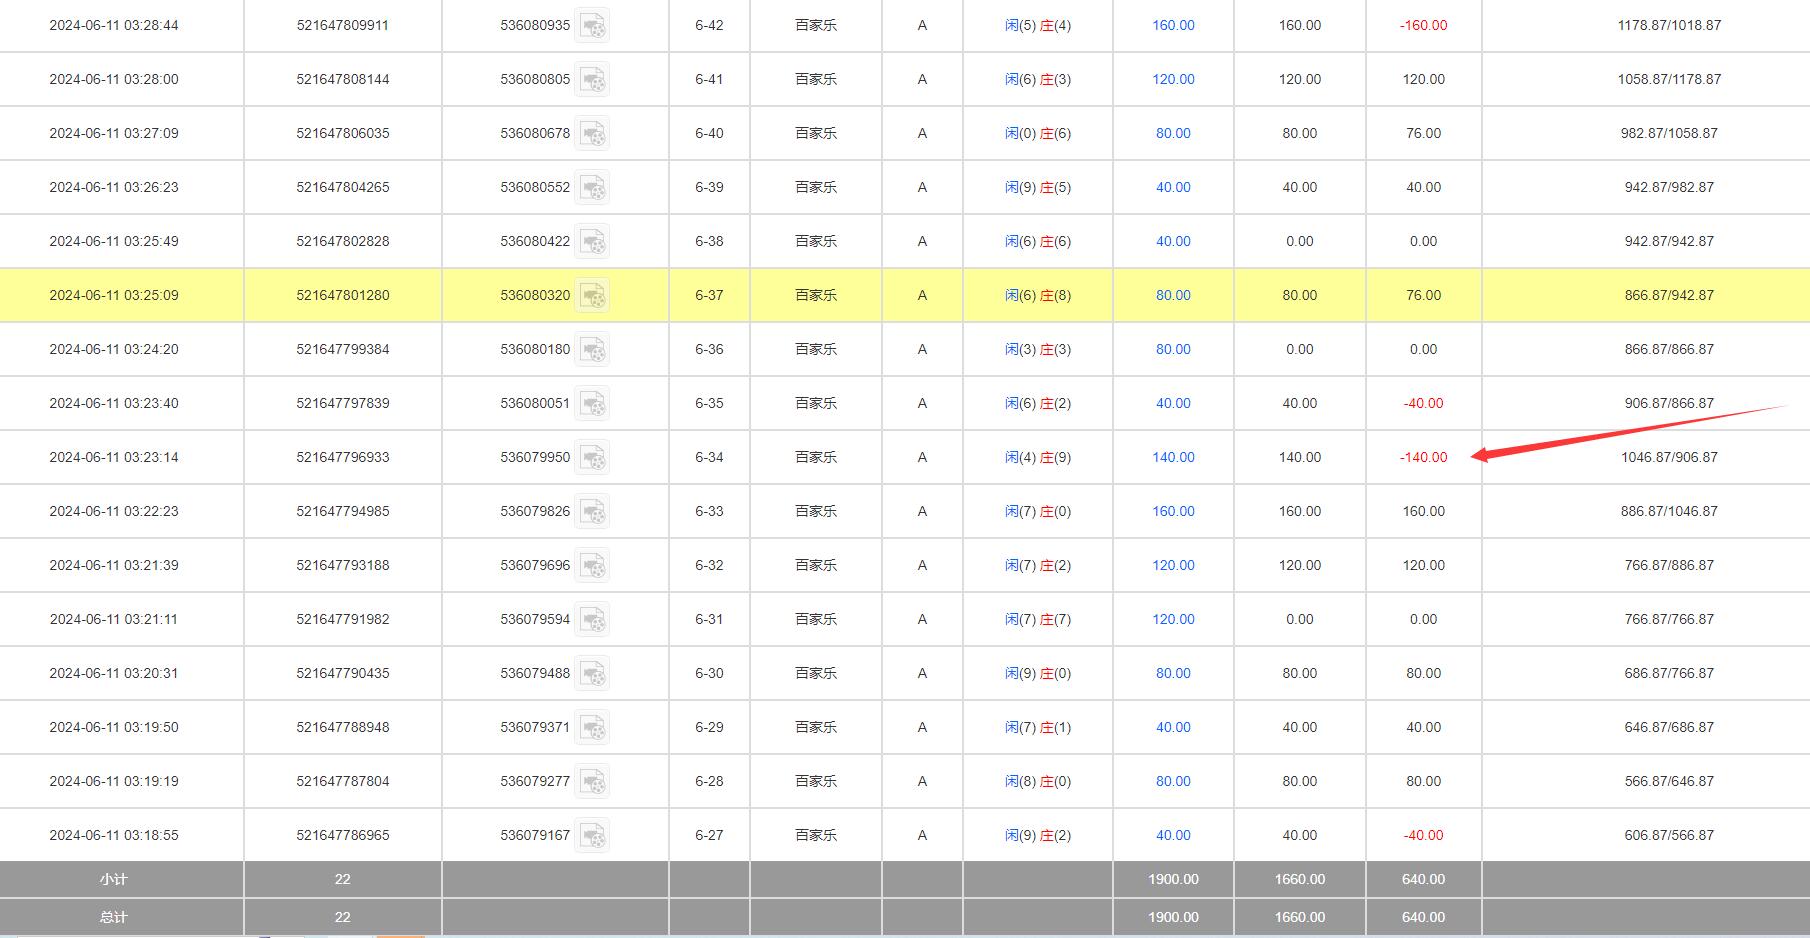Click blue 160.00 bet amount in row 6-42

[1173, 25]
